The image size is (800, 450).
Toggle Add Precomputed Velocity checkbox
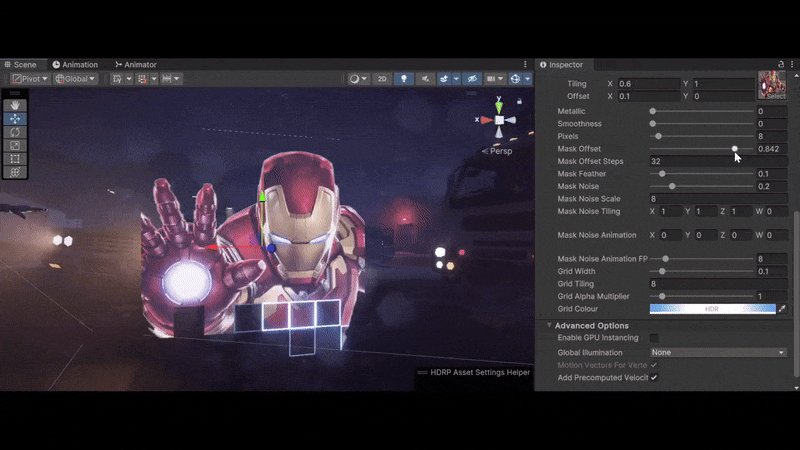click(654, 378)
